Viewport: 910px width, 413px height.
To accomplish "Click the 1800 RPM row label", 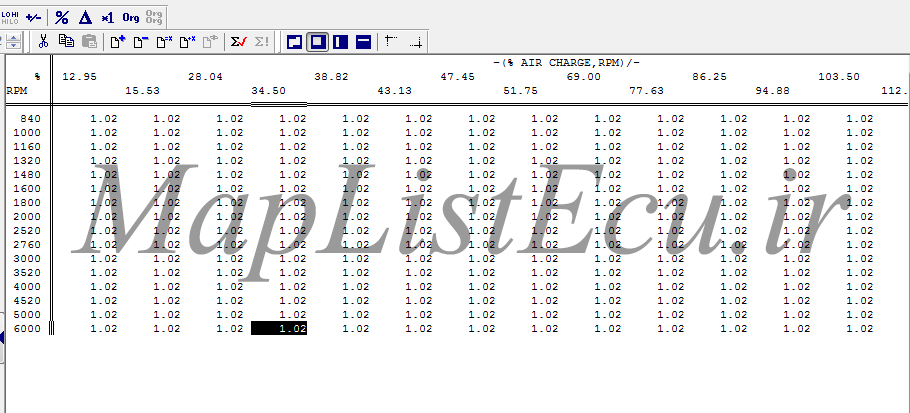I will click(x=27, y=202).
